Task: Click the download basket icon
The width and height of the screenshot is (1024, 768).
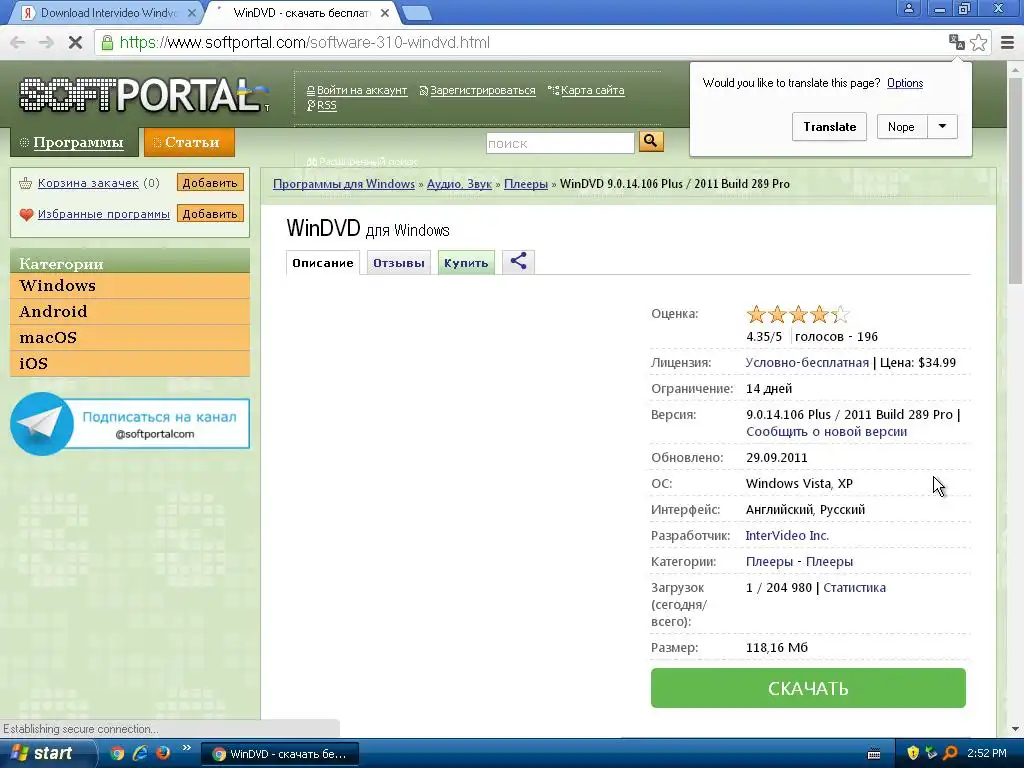Action: (25, 184)
